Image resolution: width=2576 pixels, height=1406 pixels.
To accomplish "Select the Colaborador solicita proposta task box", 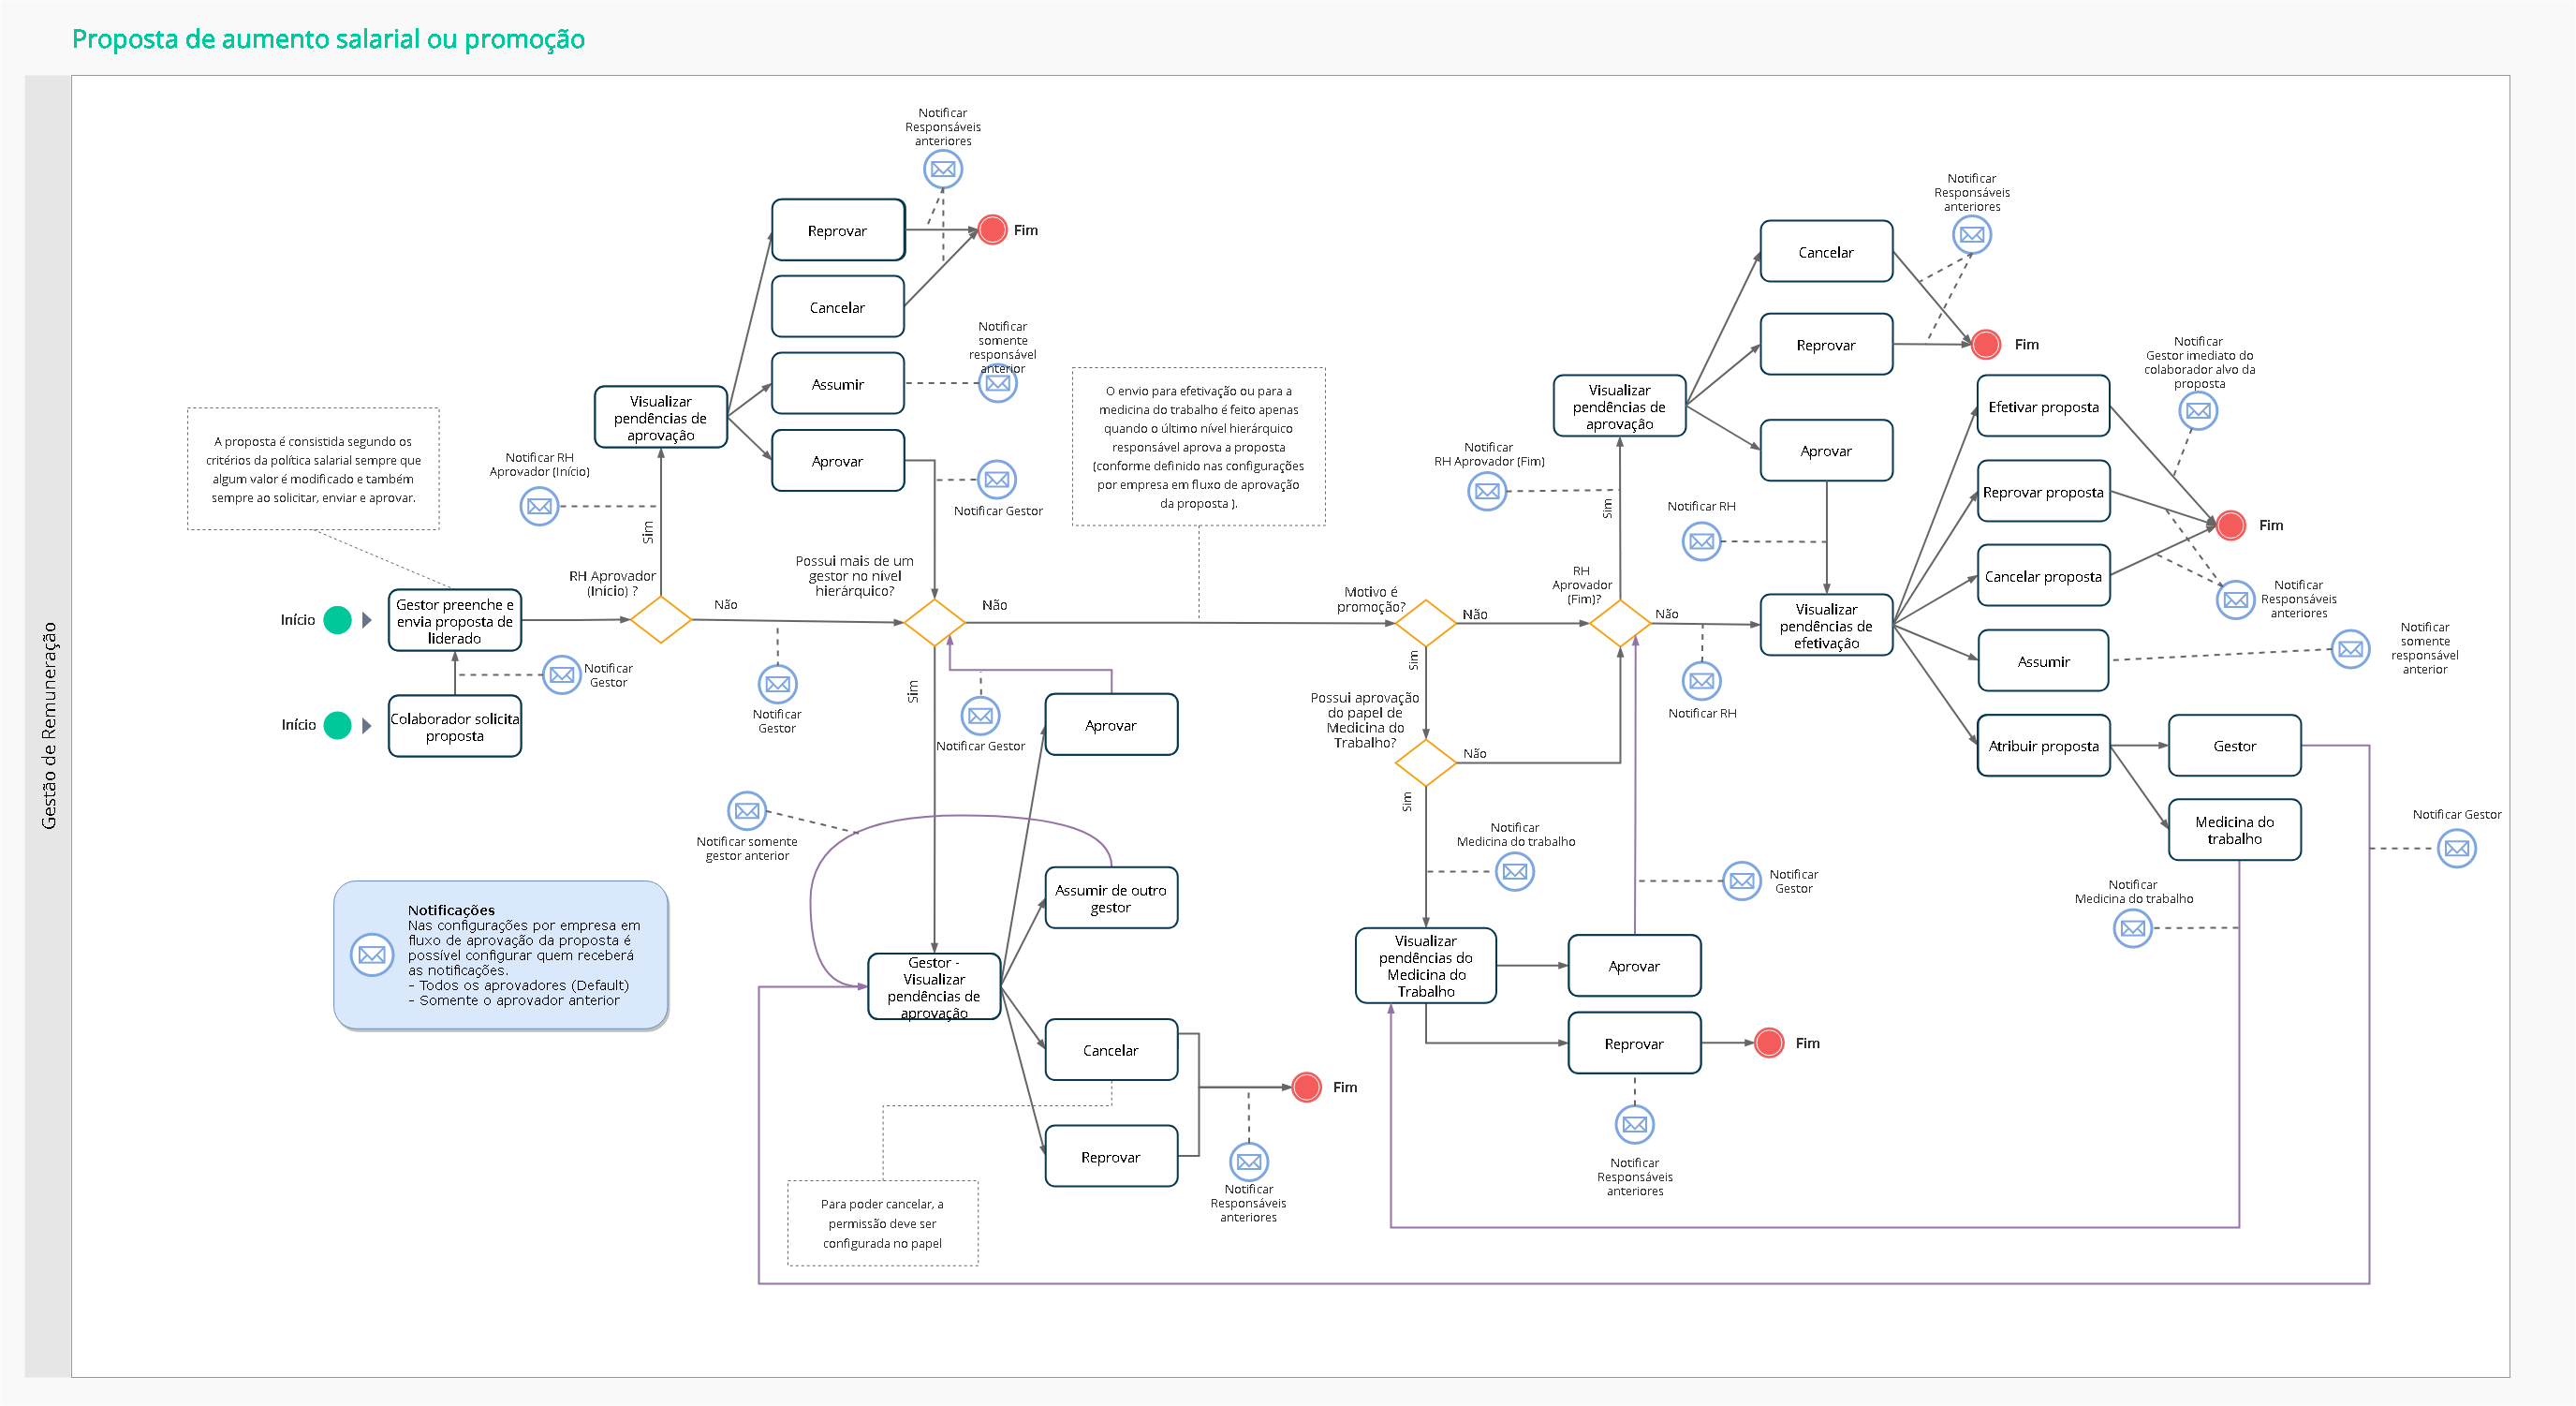I will 454,727.
